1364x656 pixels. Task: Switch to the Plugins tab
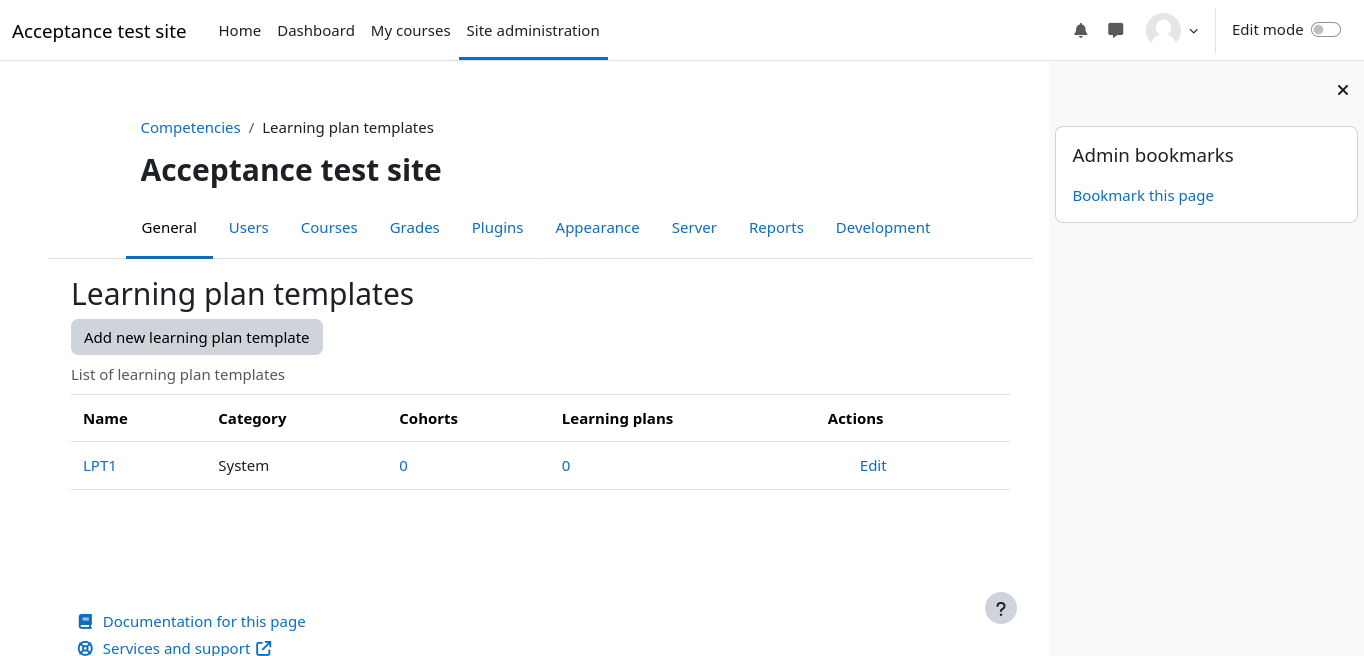click(497, 228)
